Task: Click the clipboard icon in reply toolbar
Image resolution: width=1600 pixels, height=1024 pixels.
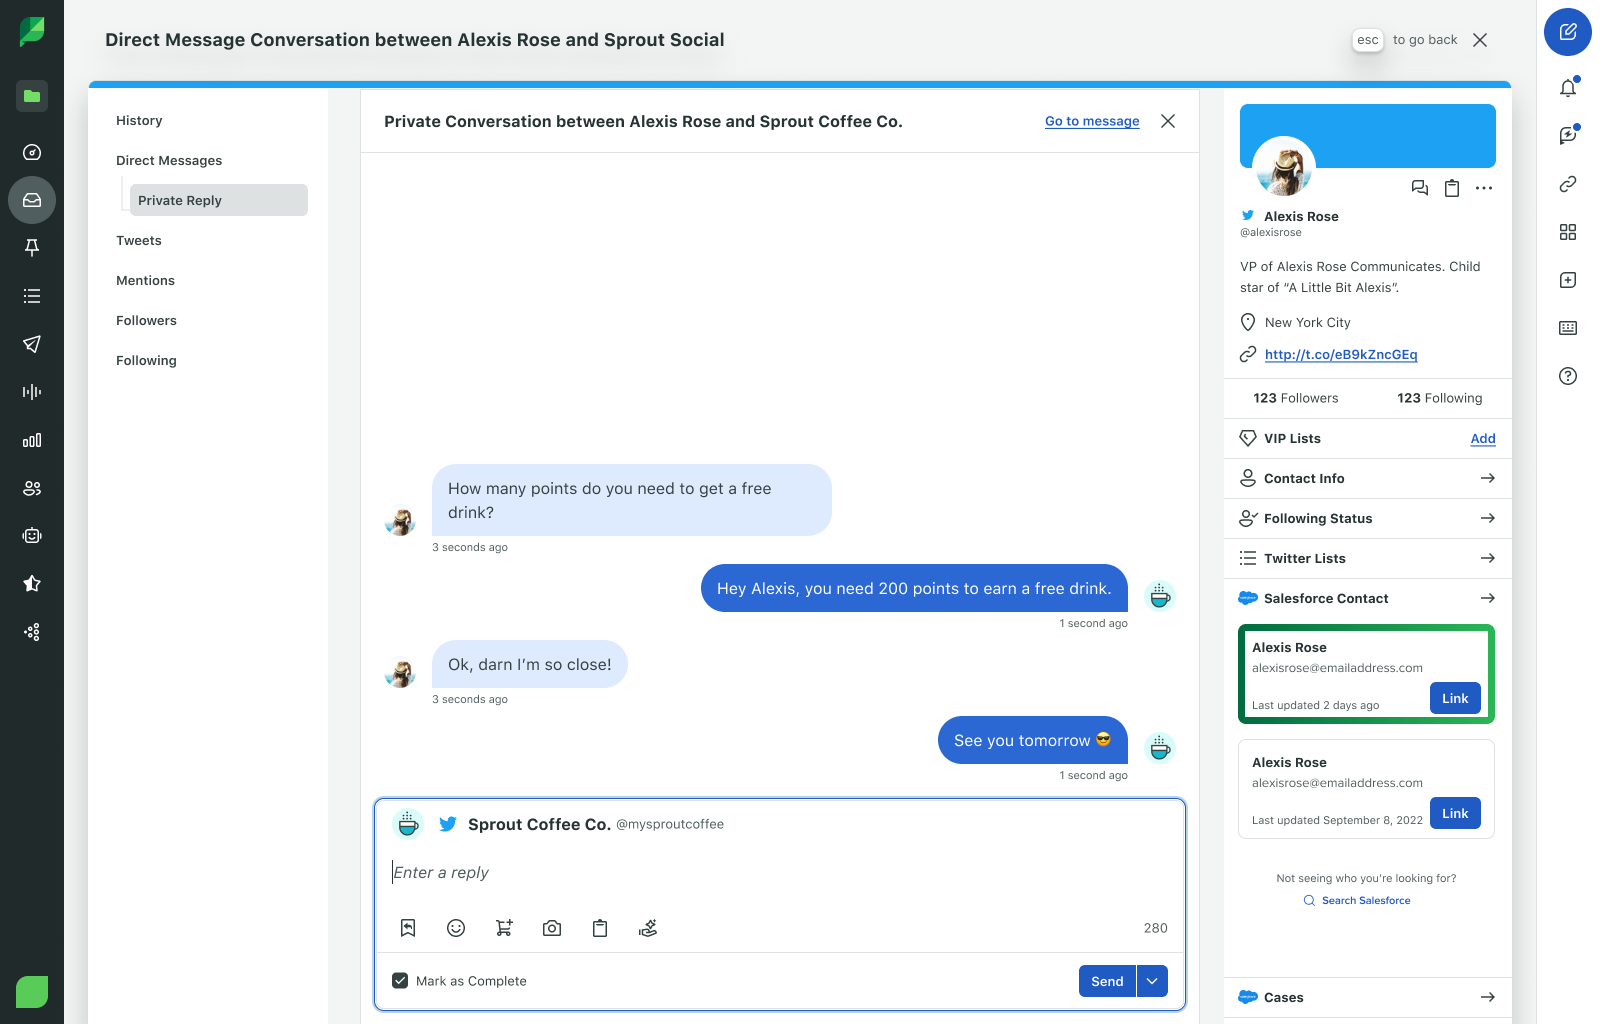Action: click(x=600, y=928)
